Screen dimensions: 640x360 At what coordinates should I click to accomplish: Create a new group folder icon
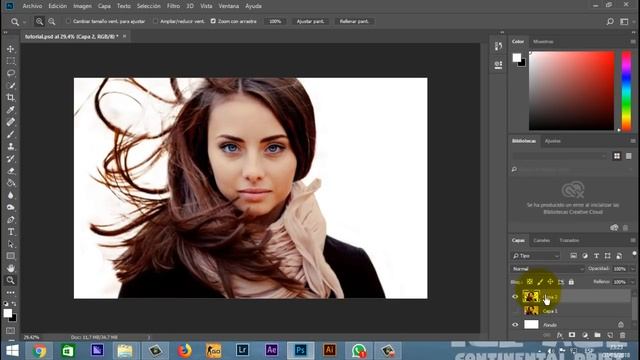click(x=598, y=335)
